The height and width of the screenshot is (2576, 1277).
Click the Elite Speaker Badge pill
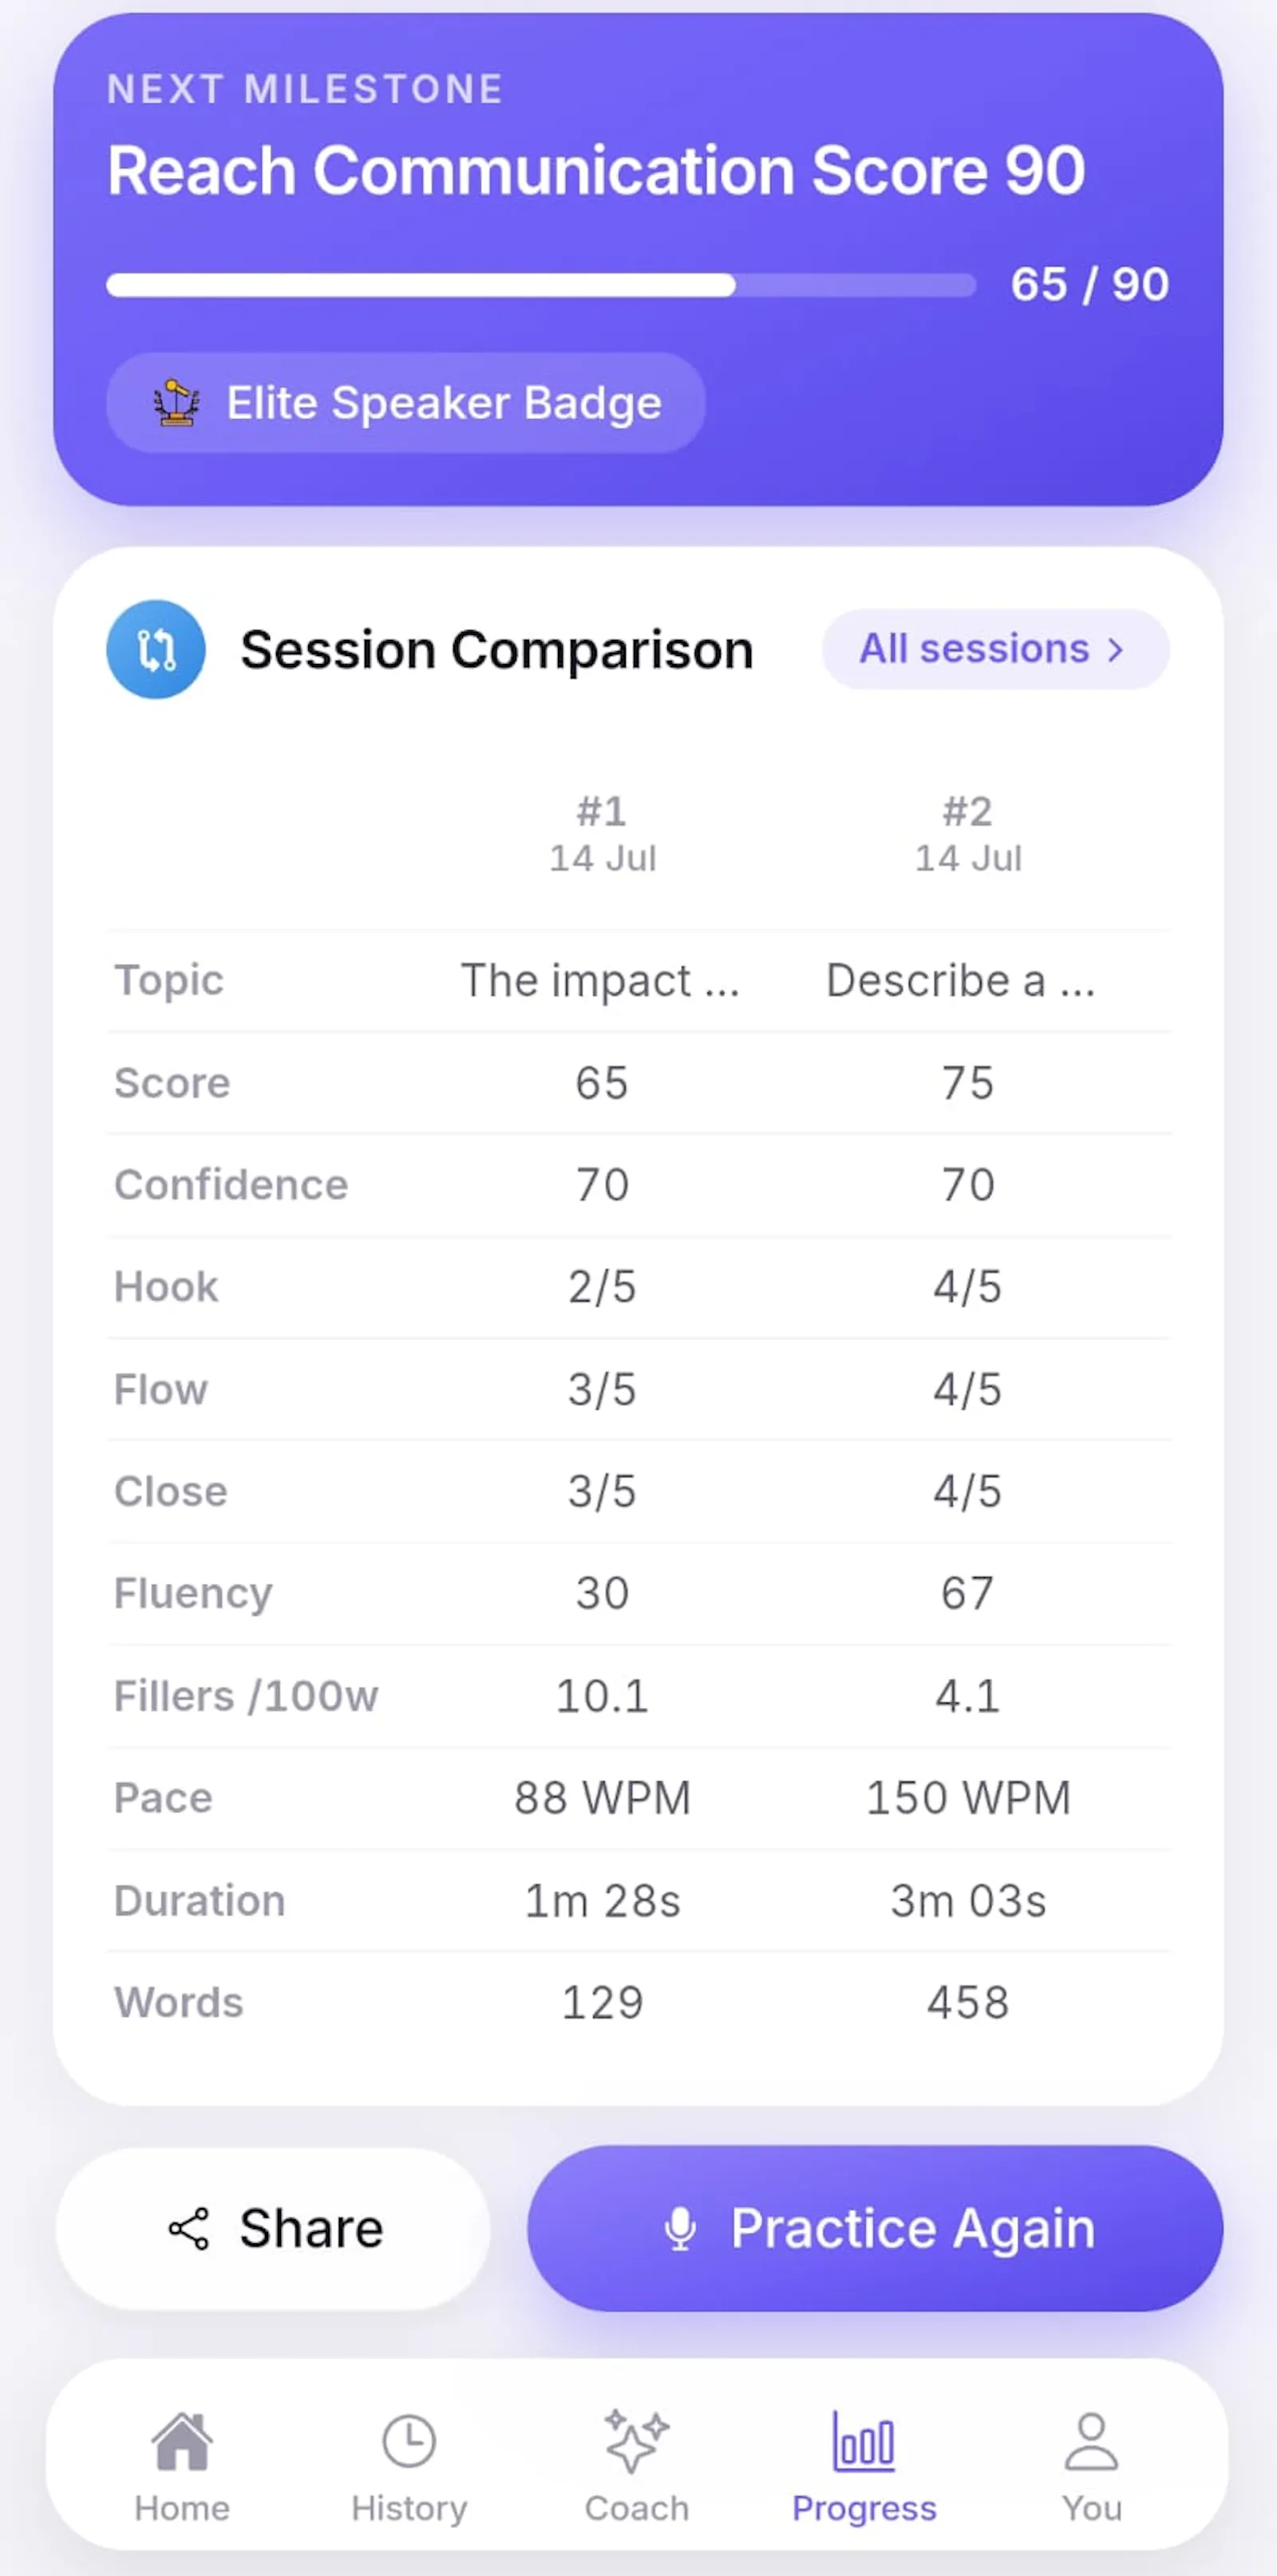[x=406, y=403]
